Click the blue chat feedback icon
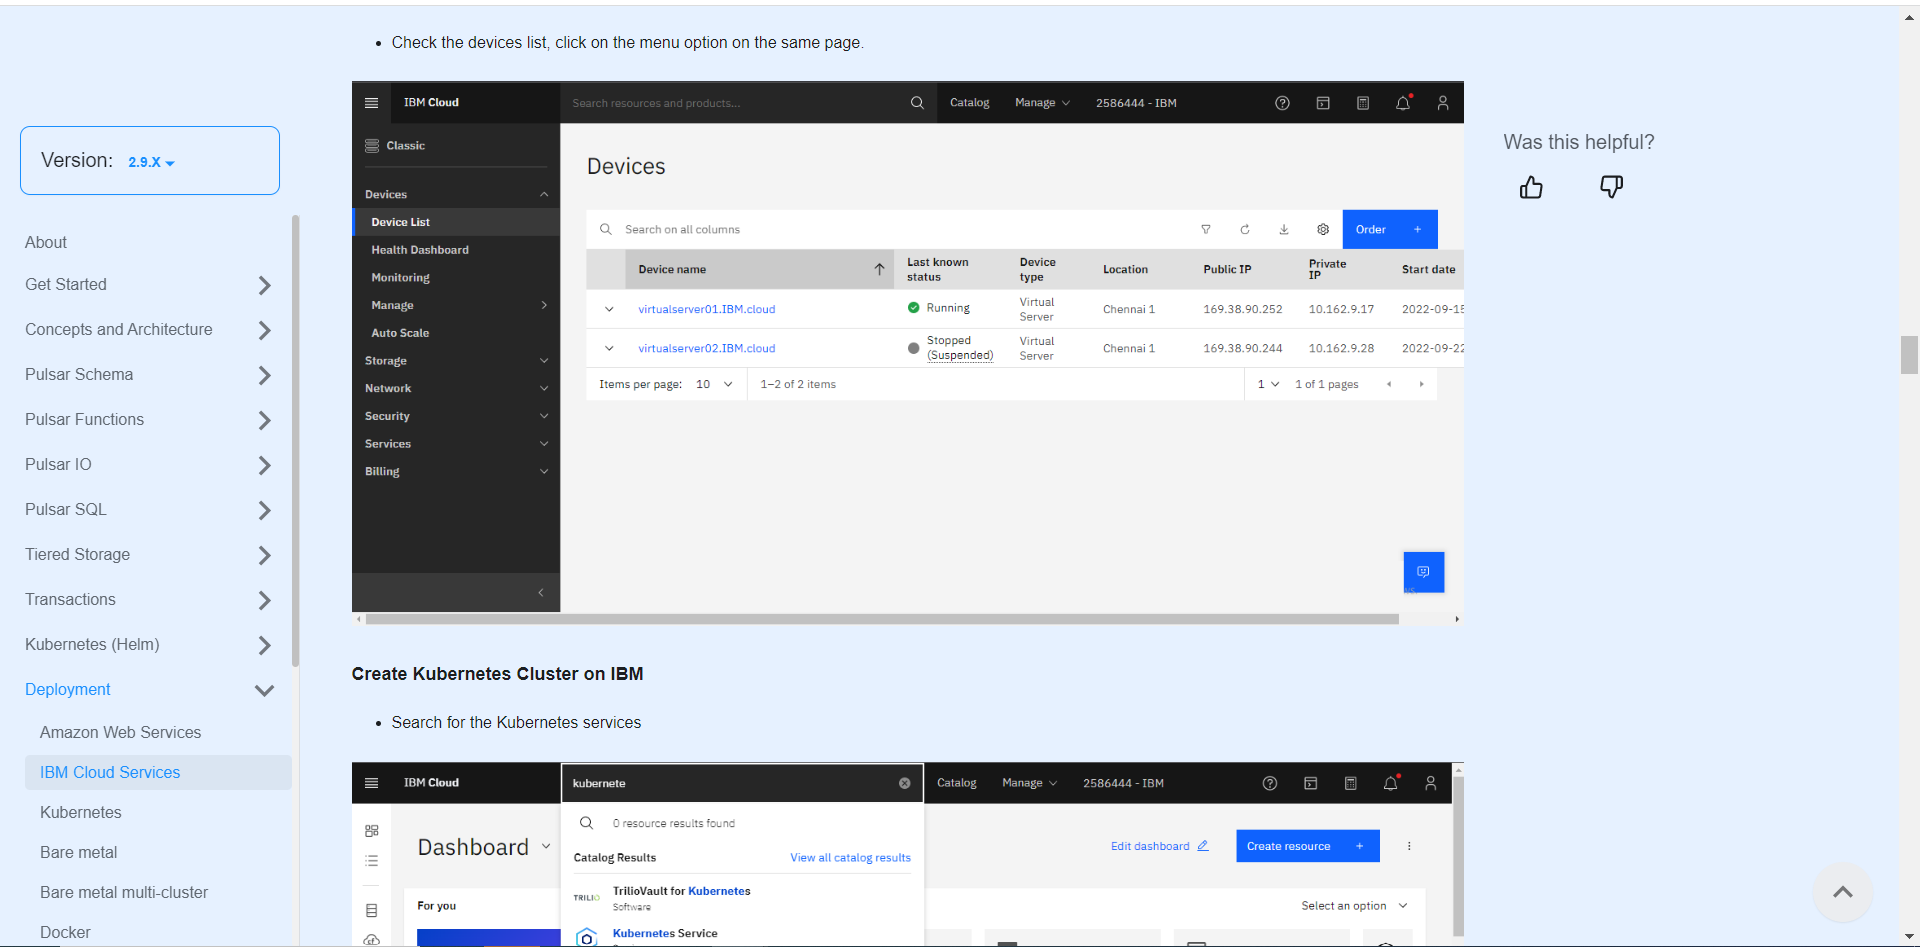Screen dimensions: 1920x947 click(x=1423, y=572)
